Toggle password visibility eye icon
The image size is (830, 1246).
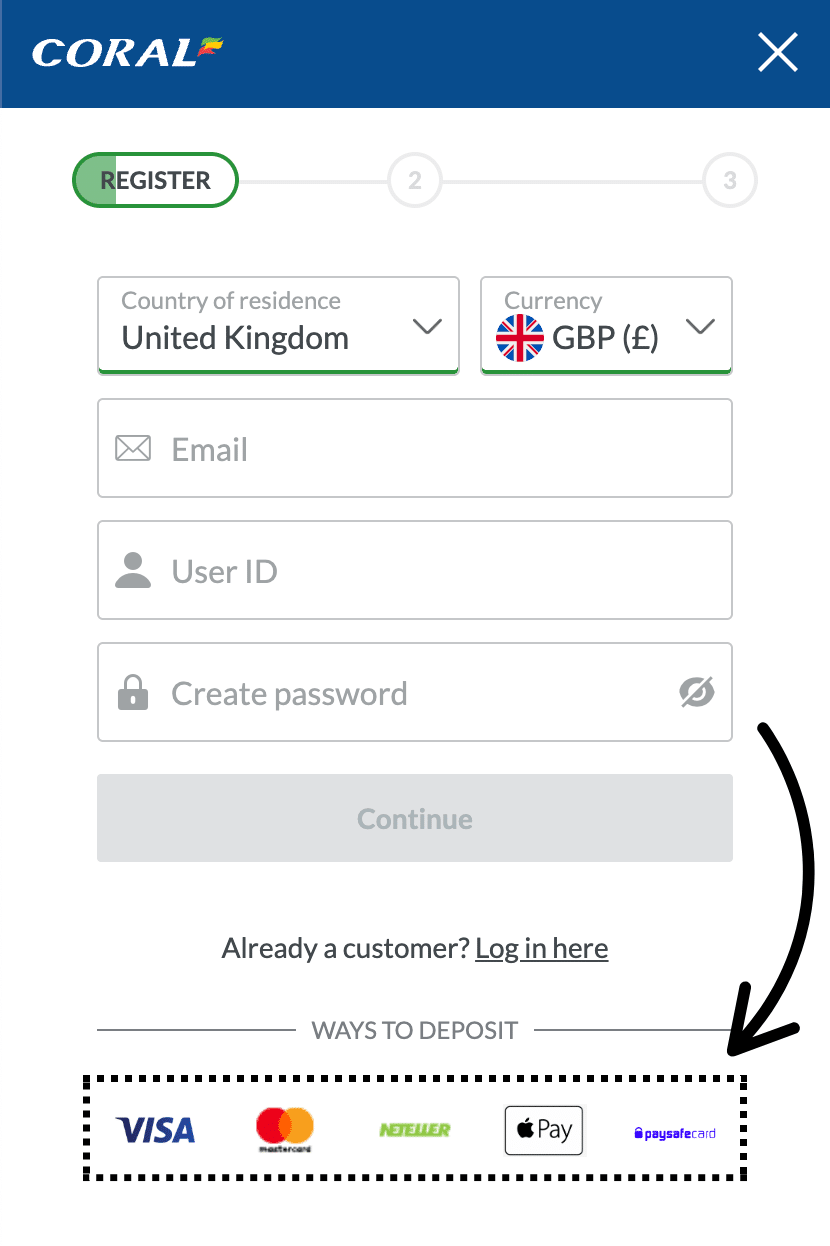coord(697,692)
